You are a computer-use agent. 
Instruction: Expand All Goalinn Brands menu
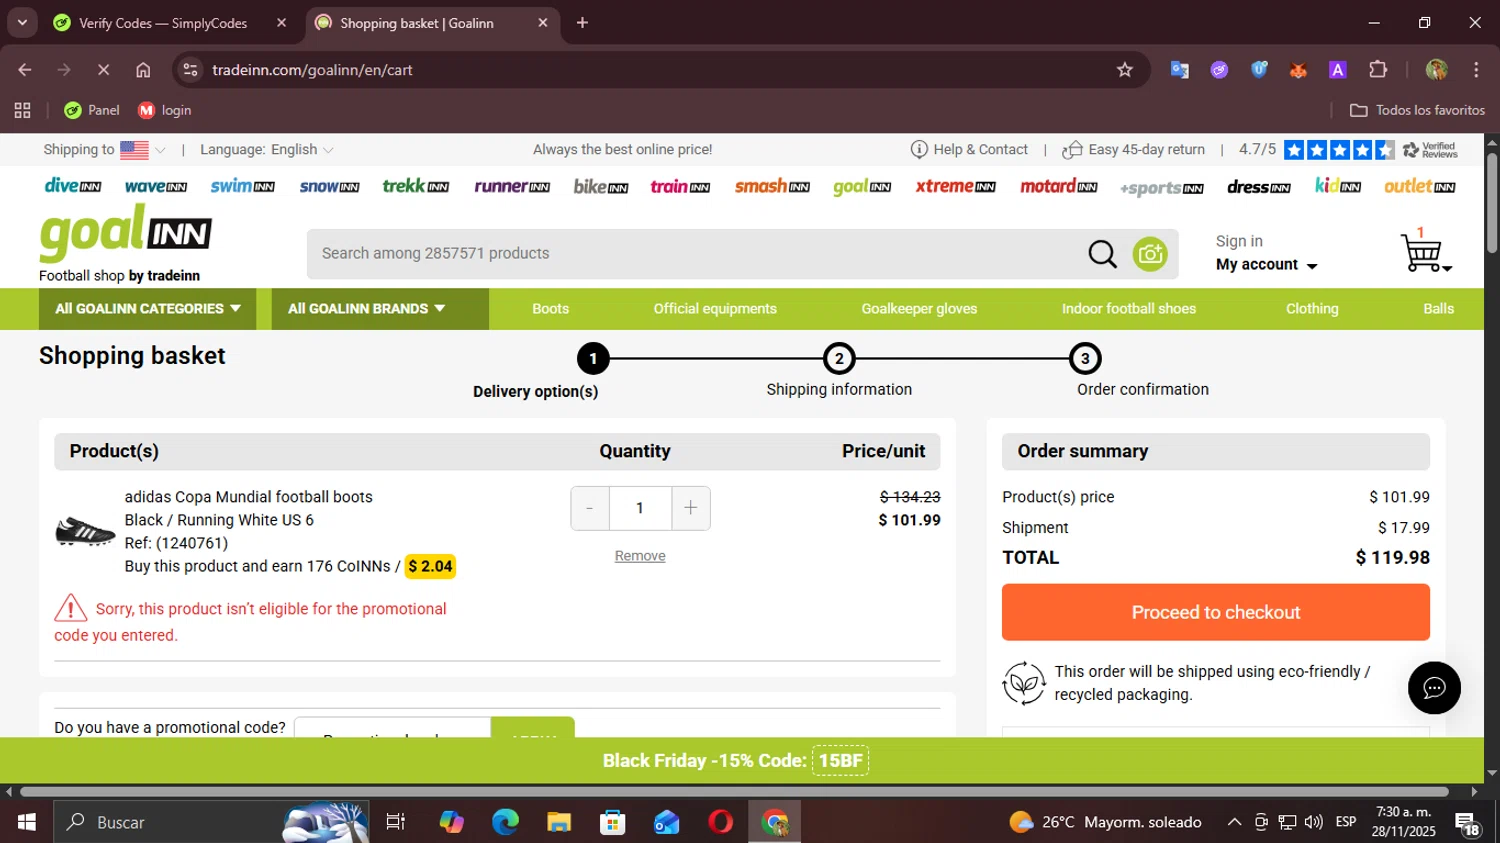click(x=380, y=309)
